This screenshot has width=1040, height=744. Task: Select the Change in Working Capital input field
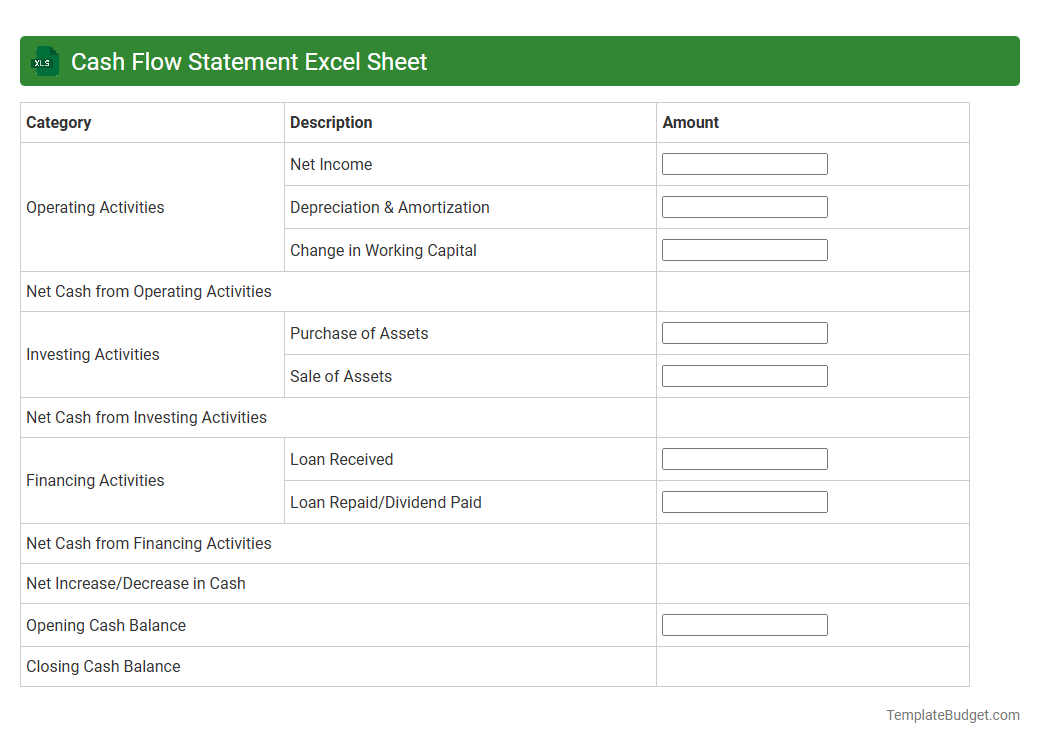coord(744,249)
